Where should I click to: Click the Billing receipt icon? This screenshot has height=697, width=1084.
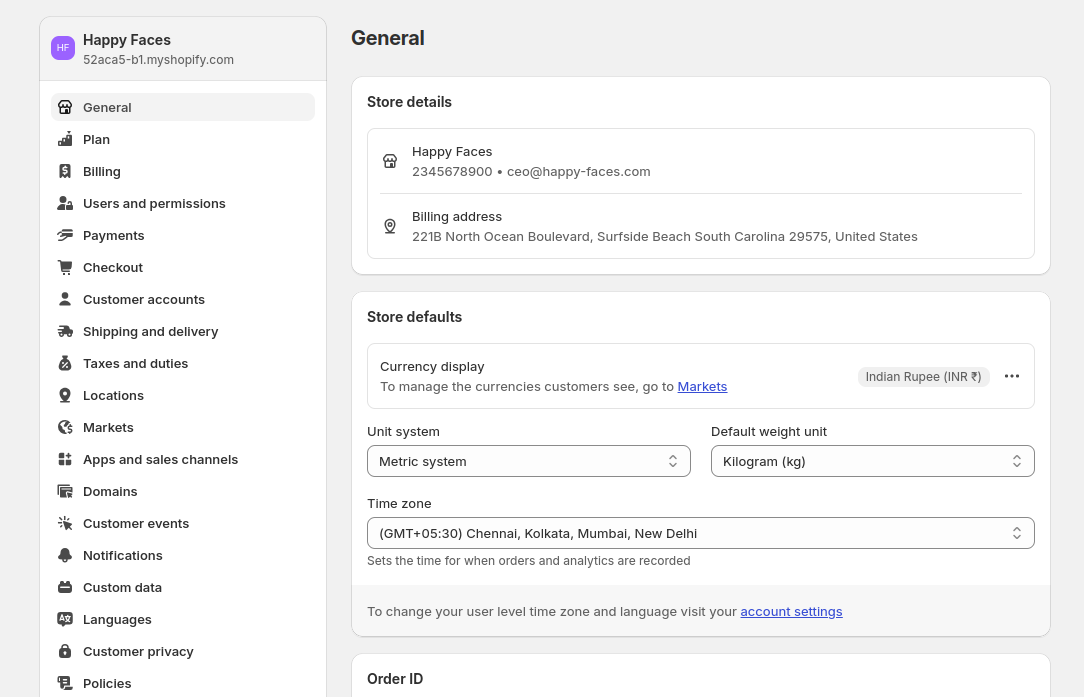(x=65, y=171)
